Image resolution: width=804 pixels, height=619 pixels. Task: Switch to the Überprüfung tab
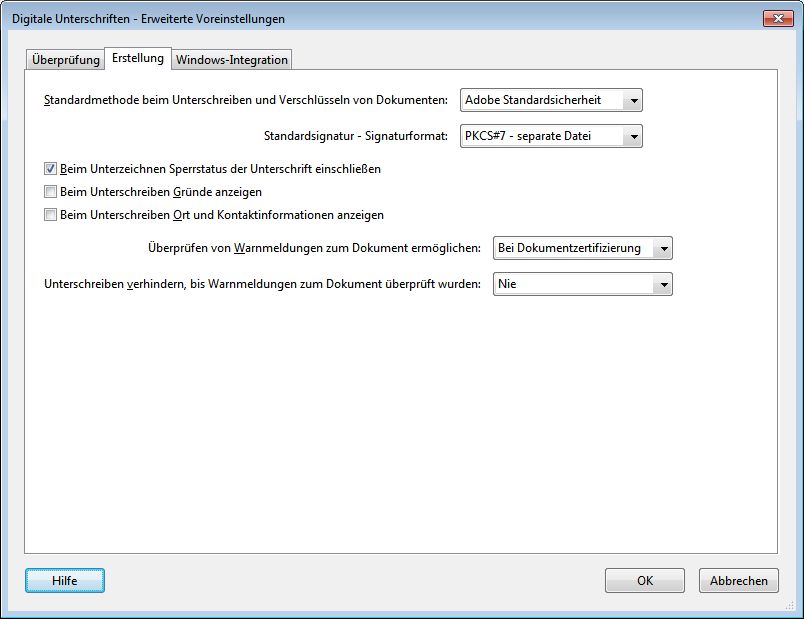tap(66, 60)
